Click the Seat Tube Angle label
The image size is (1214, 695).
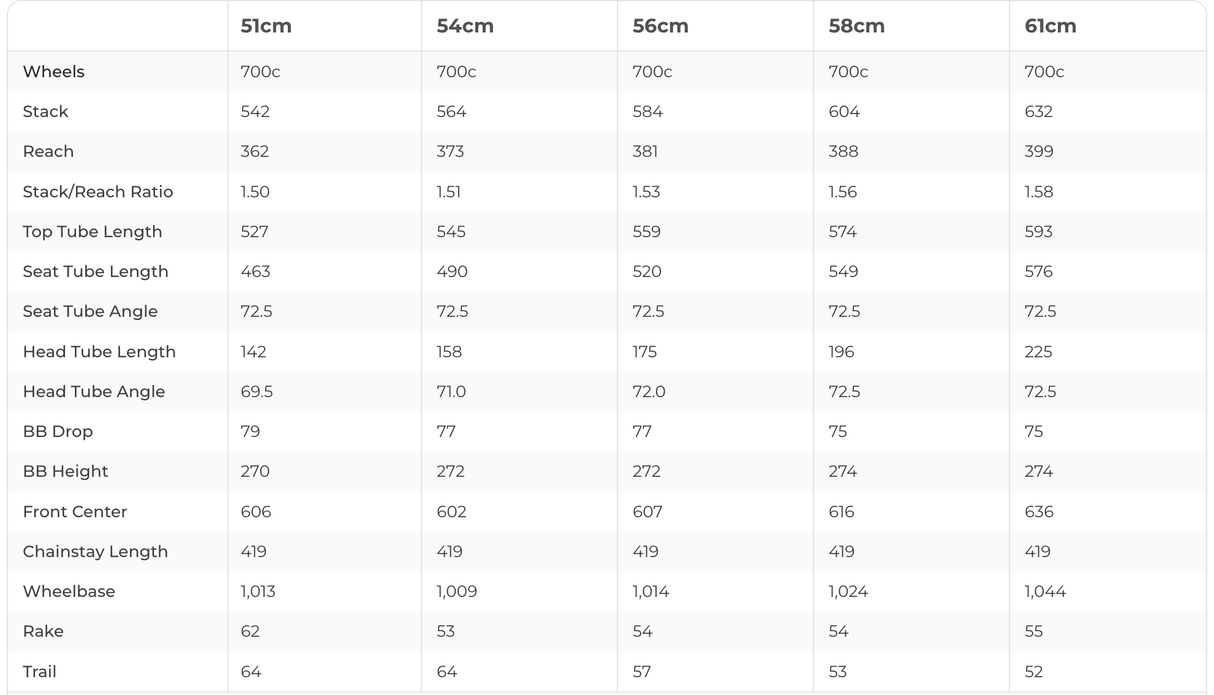90,312
